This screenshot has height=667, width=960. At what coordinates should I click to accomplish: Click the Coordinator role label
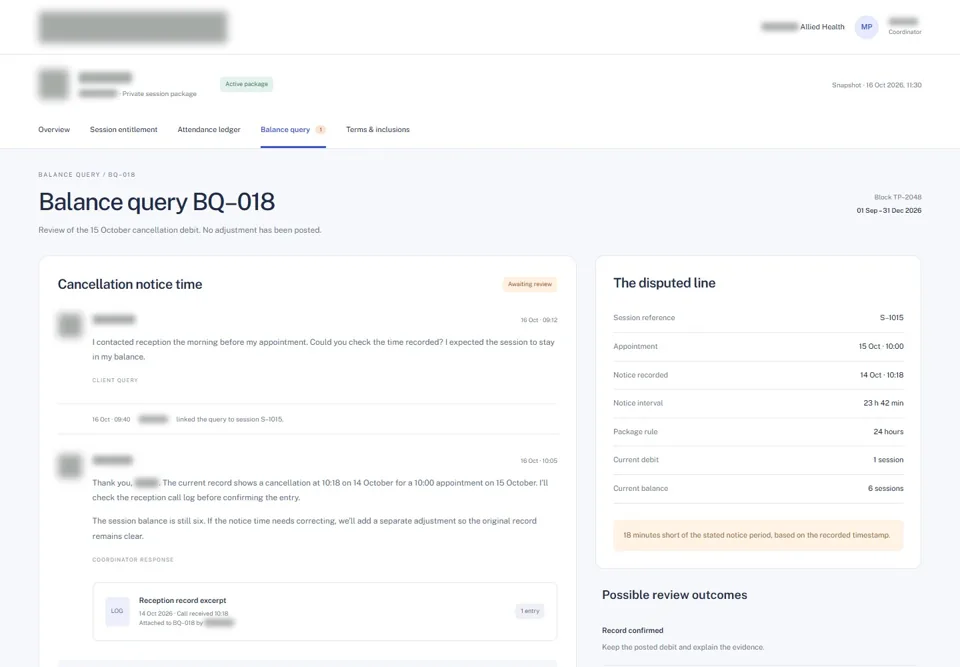[905, 32]
